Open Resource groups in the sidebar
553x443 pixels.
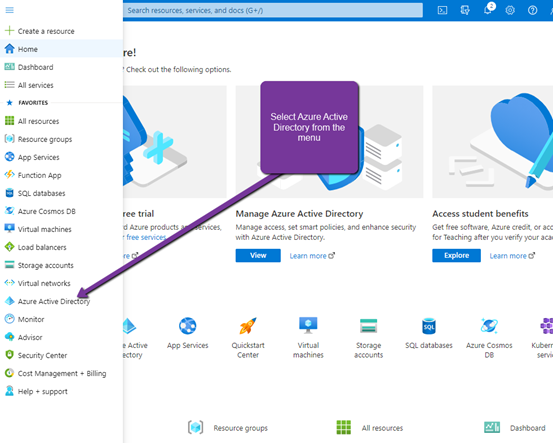[x=61, y=139]
